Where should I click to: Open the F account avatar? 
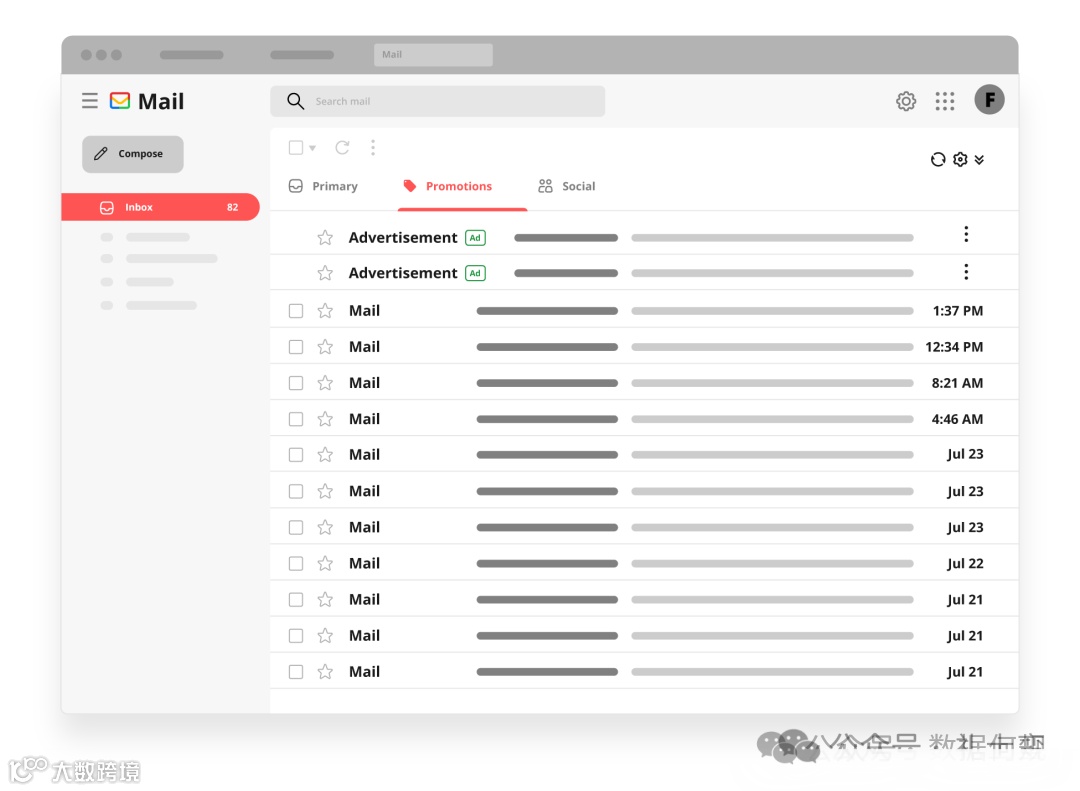coord(989,100)
